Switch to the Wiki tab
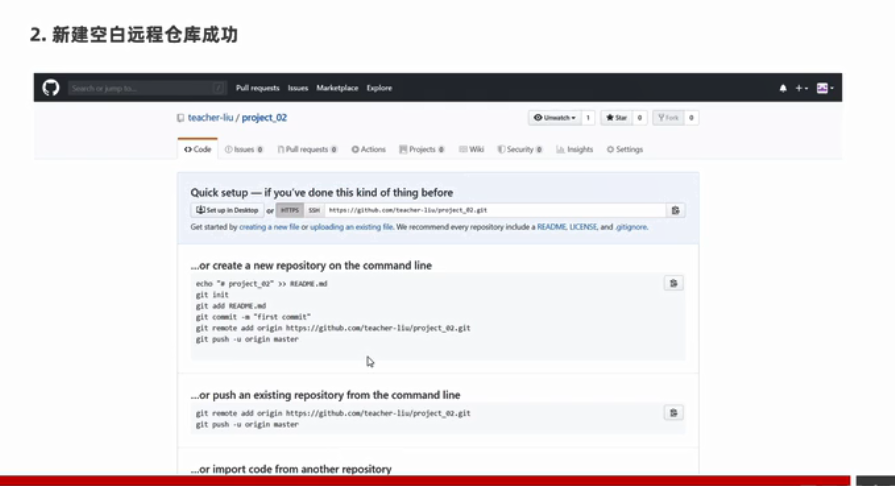This screenshot has height=486, width=895. coord(471,149)
